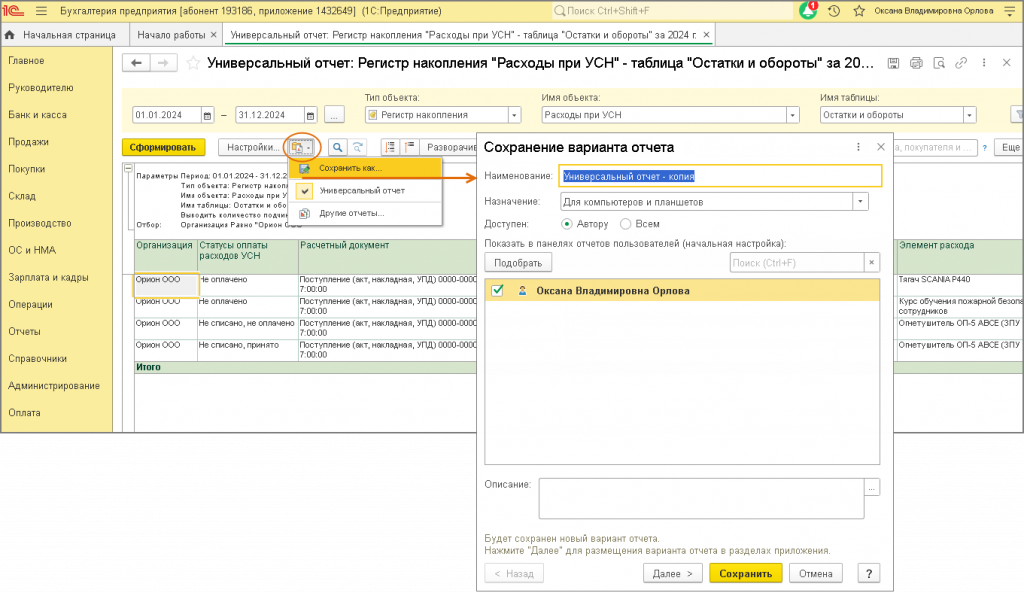Select the "Автору" radio button

(x=567, y=224)
